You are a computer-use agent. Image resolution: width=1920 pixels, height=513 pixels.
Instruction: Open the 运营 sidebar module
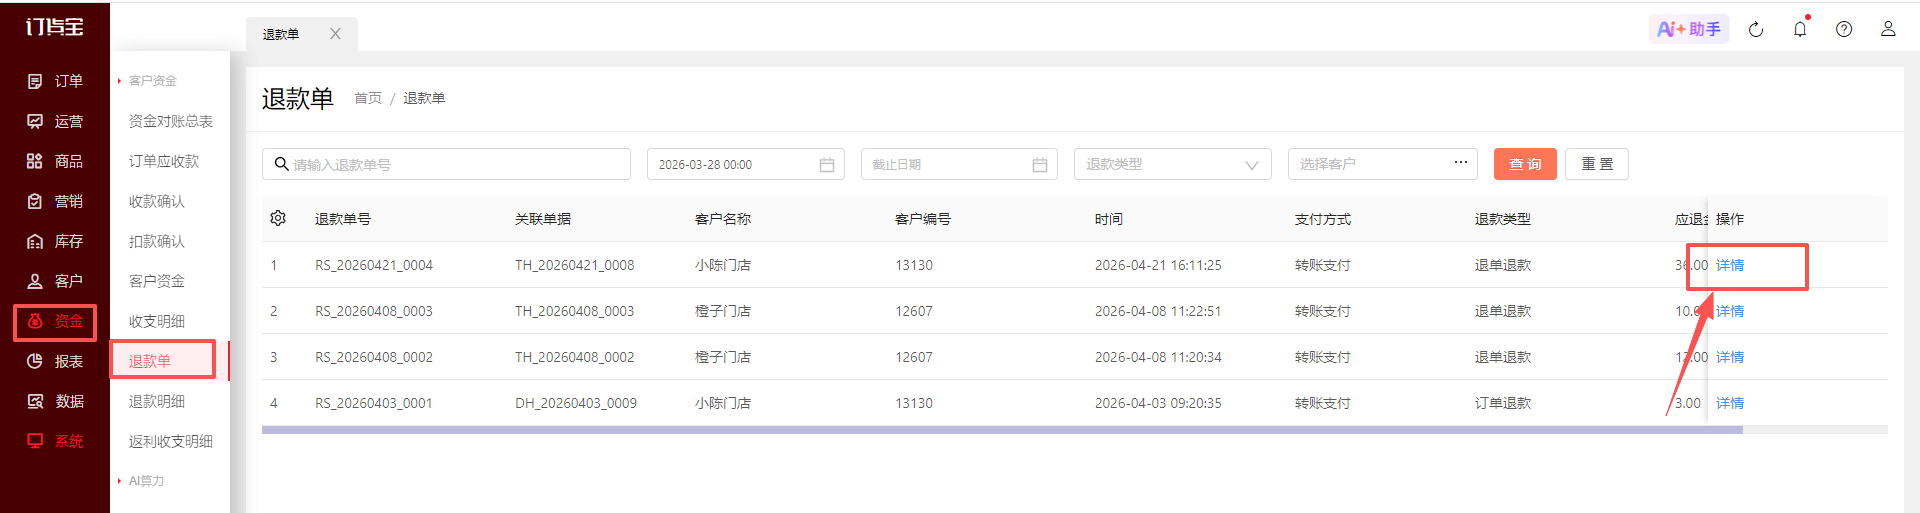pos(55,121)
